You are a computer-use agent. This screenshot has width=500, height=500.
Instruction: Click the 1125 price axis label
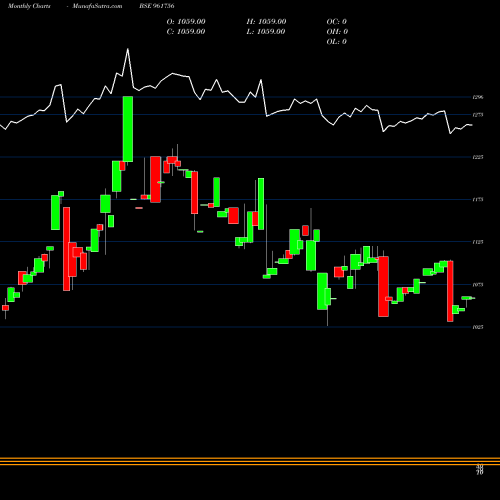pyautogui.click(x=478, y=242)
